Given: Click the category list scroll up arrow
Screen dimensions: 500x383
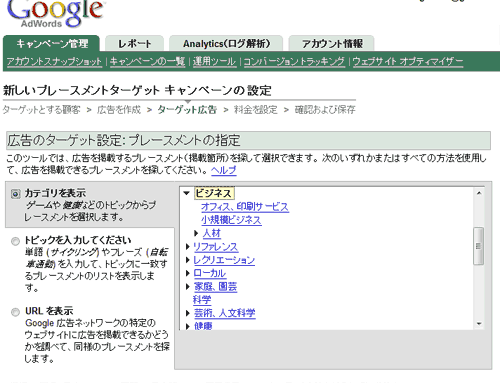Looking at the screenshot, I should [479, 193].
